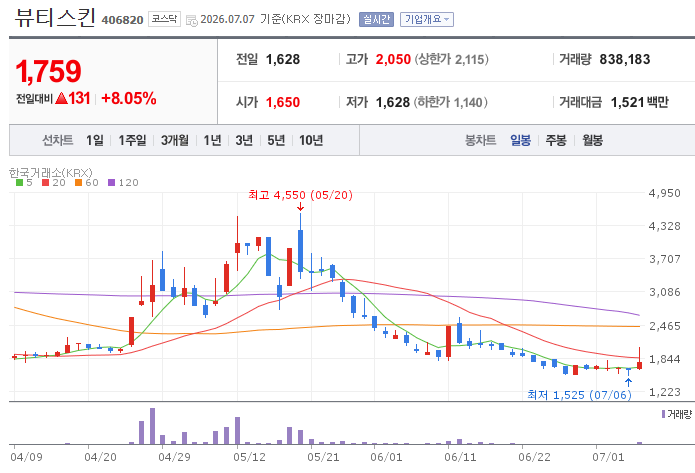The image size is (695, 473).
Task: Click the trading value 1,521 백만
Action: pyautogui.click(x=639, y=102)
